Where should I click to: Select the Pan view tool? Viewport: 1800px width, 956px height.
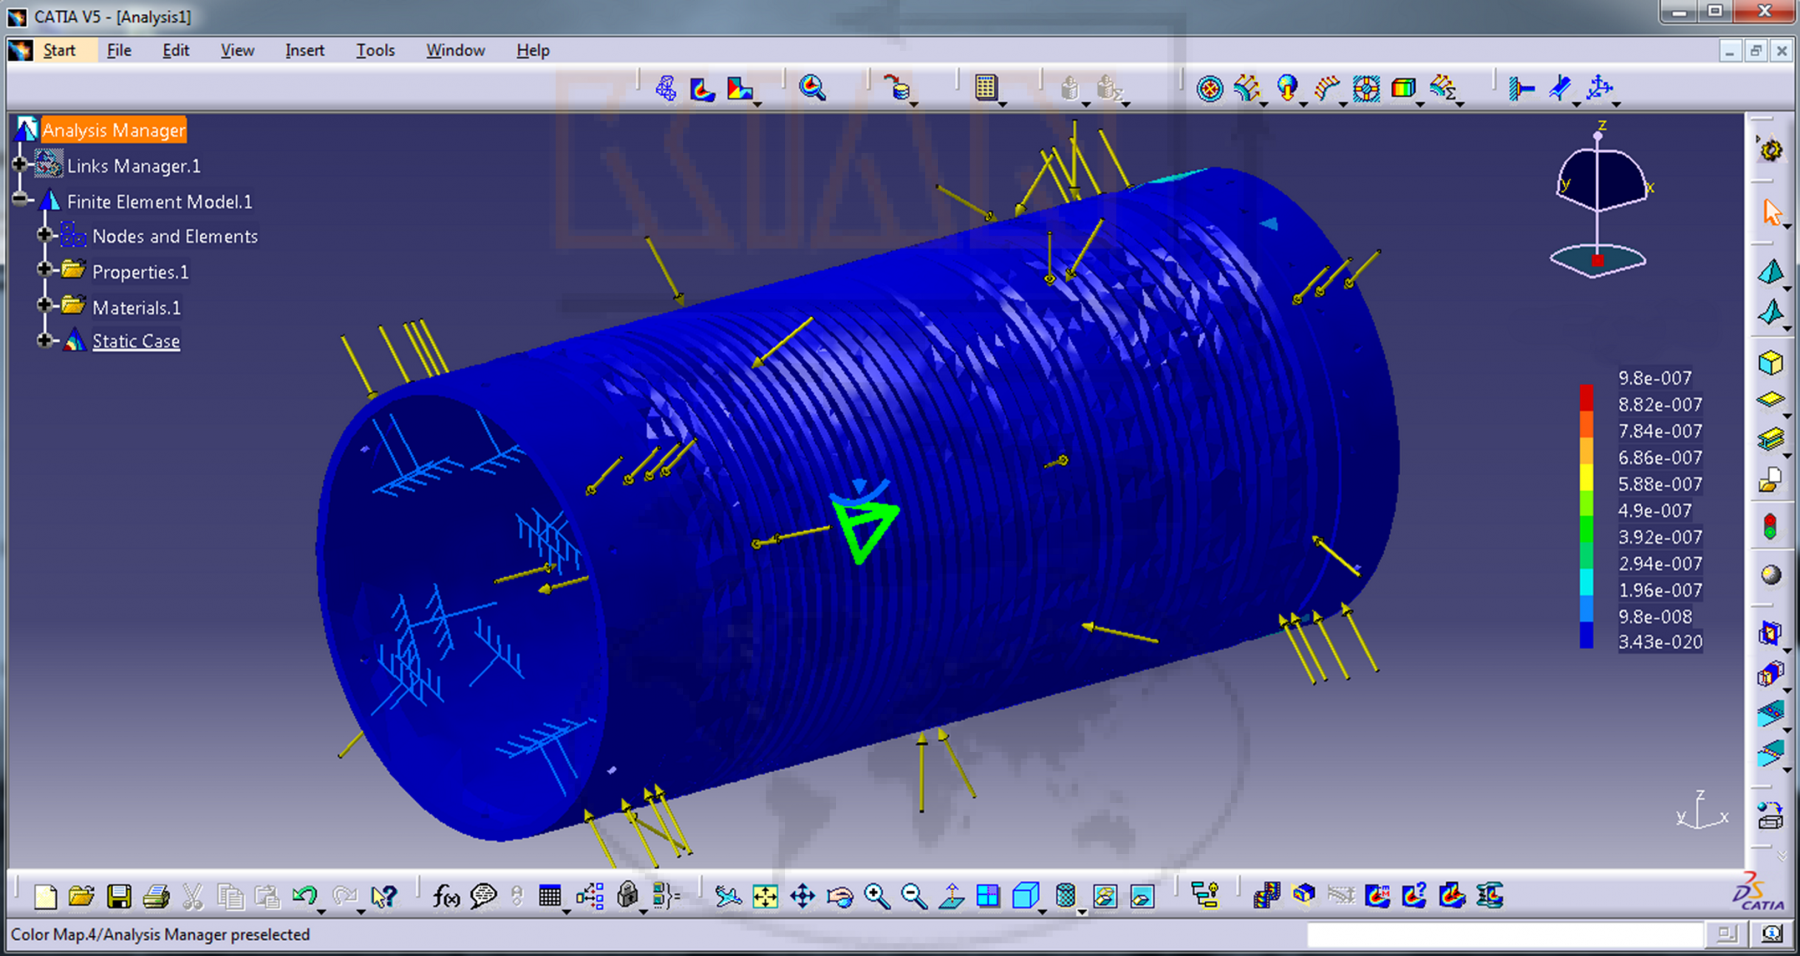(x=802, y=896)
